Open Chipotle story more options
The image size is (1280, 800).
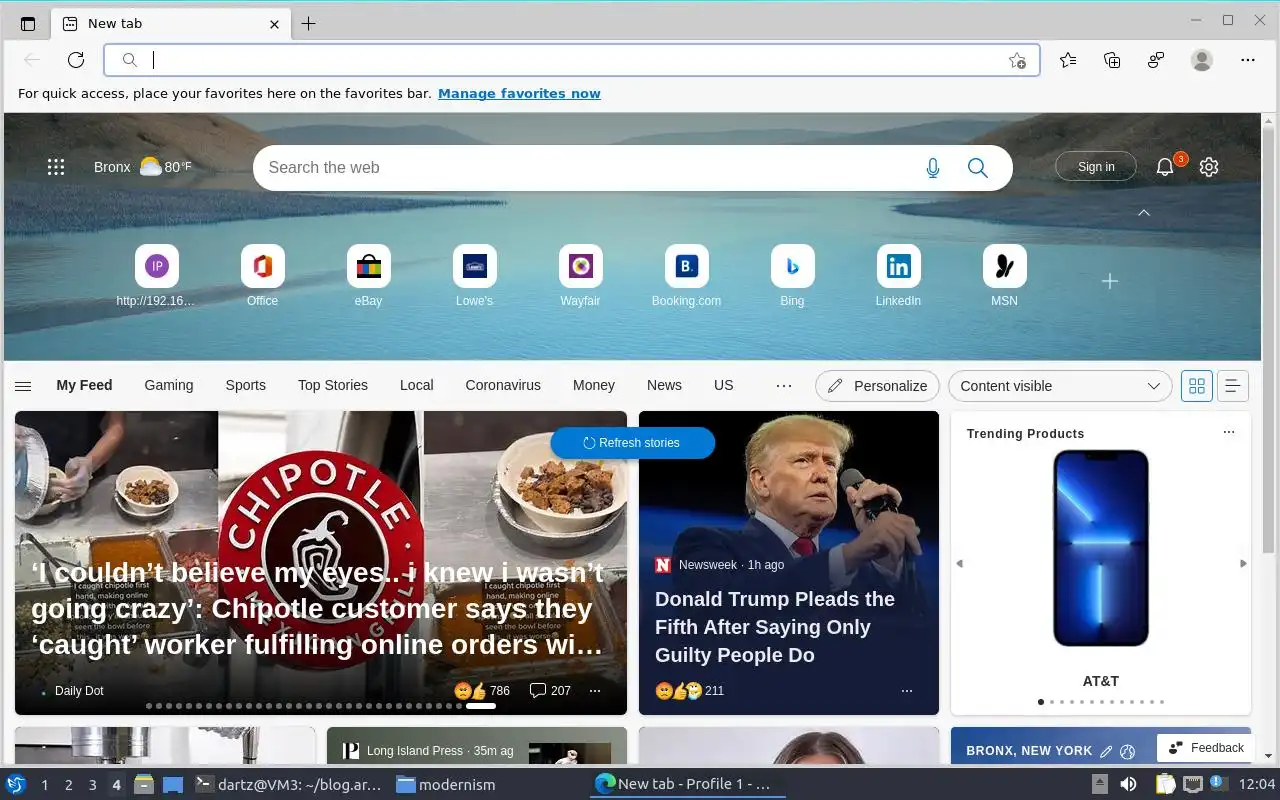[x=595, y=691]
